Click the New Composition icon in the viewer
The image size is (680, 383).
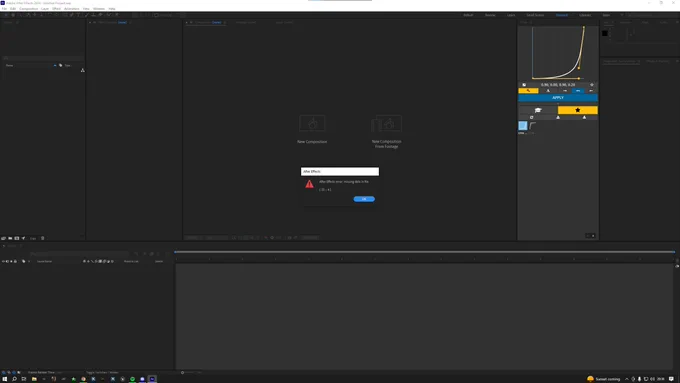click(312, 123)
